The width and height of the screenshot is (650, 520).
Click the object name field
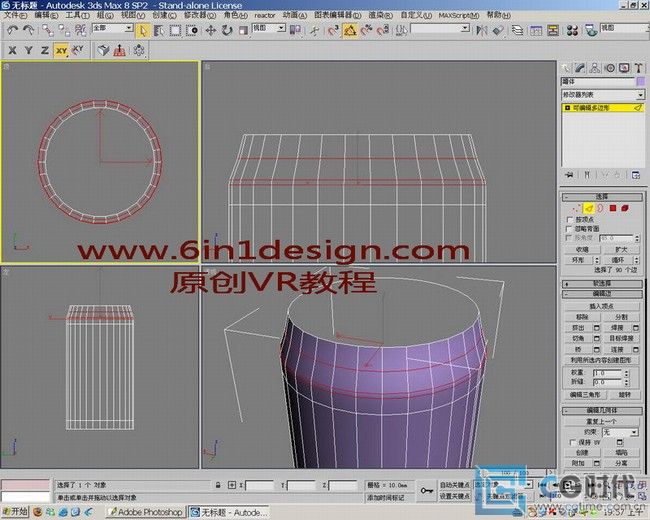pos(597,82)
